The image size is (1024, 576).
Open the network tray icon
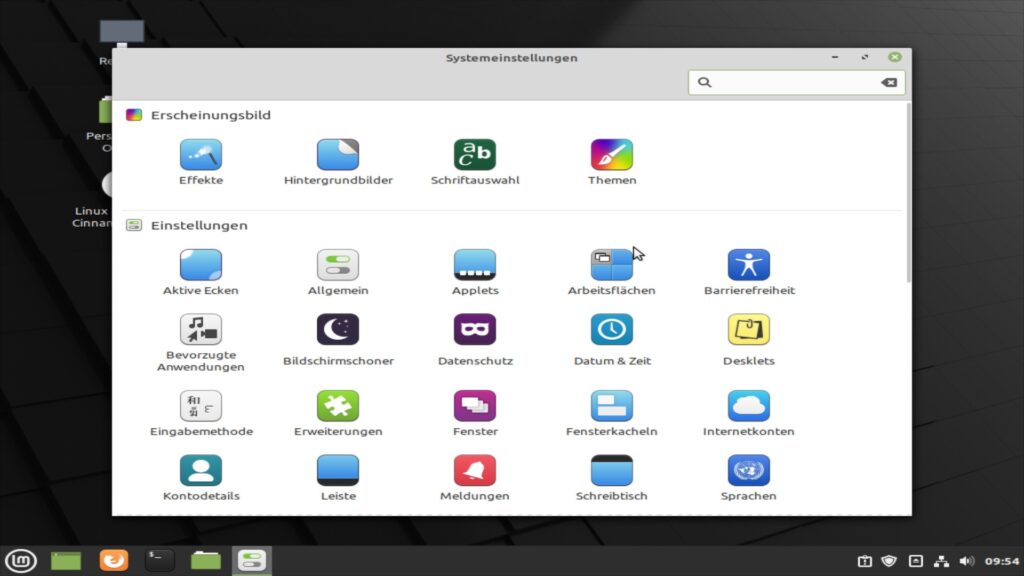[x=941, y=561]
